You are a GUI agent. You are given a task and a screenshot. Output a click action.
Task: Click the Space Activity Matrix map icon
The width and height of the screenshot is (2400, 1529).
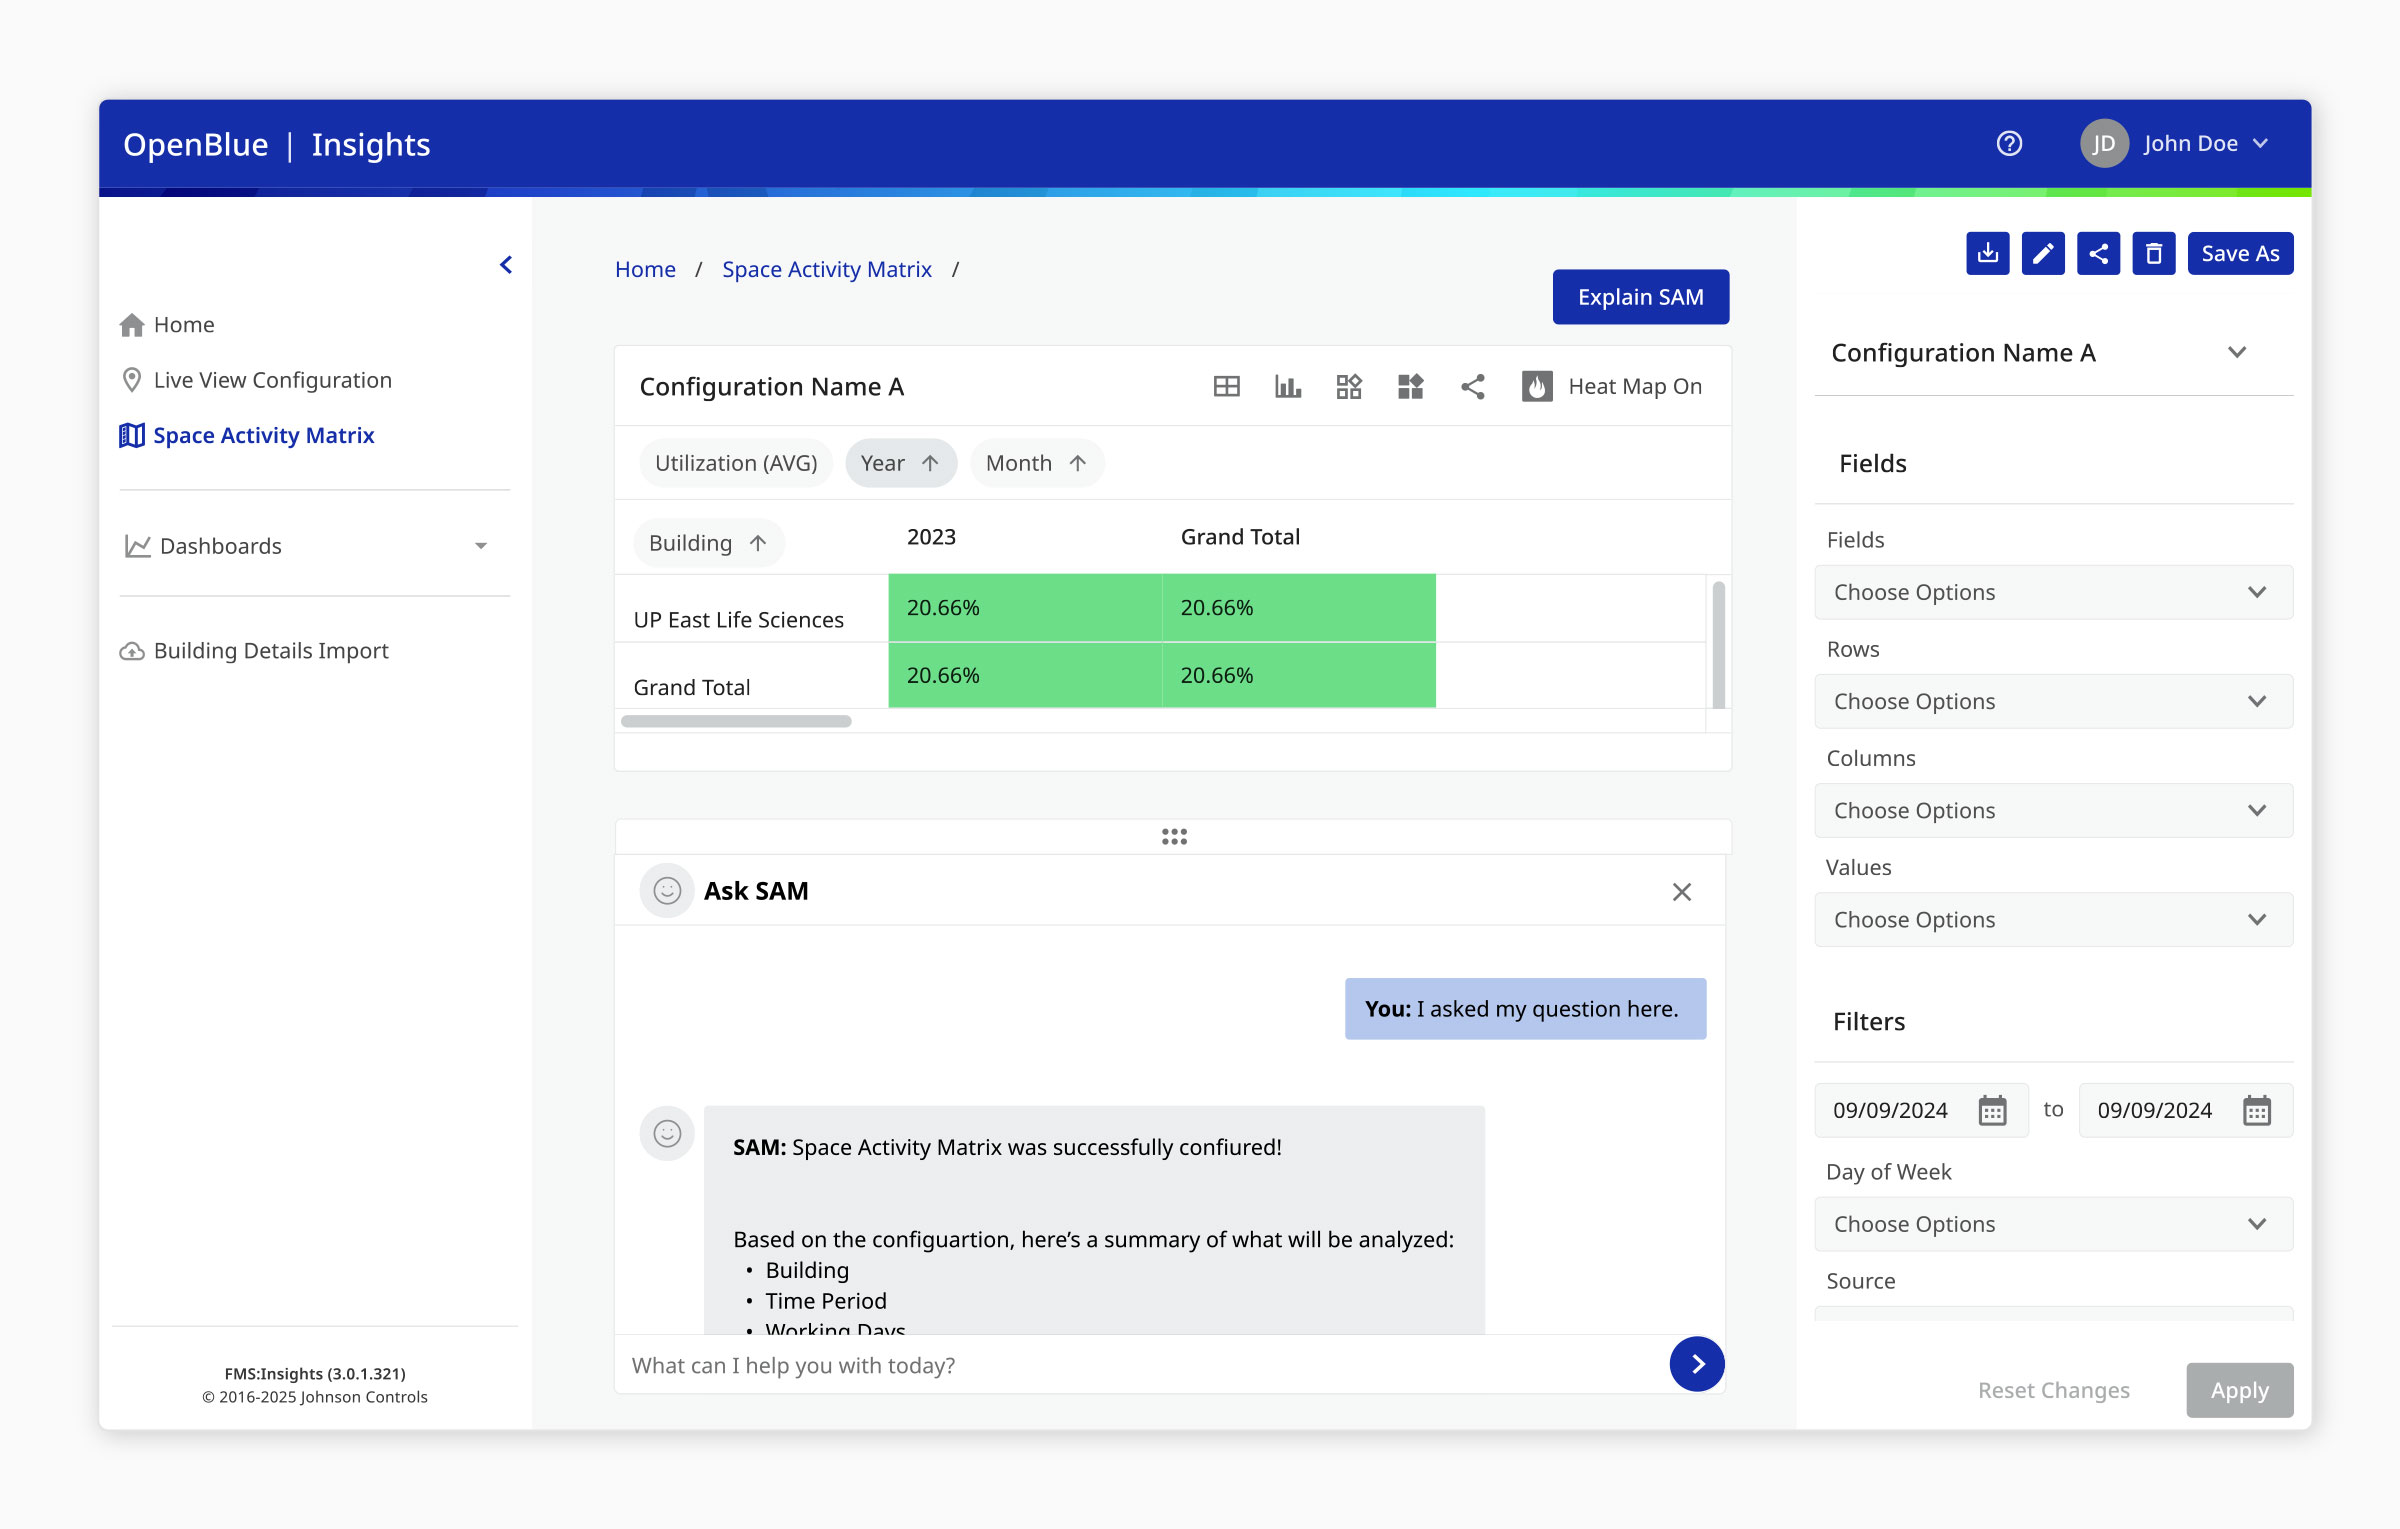[x=132, y=436]
